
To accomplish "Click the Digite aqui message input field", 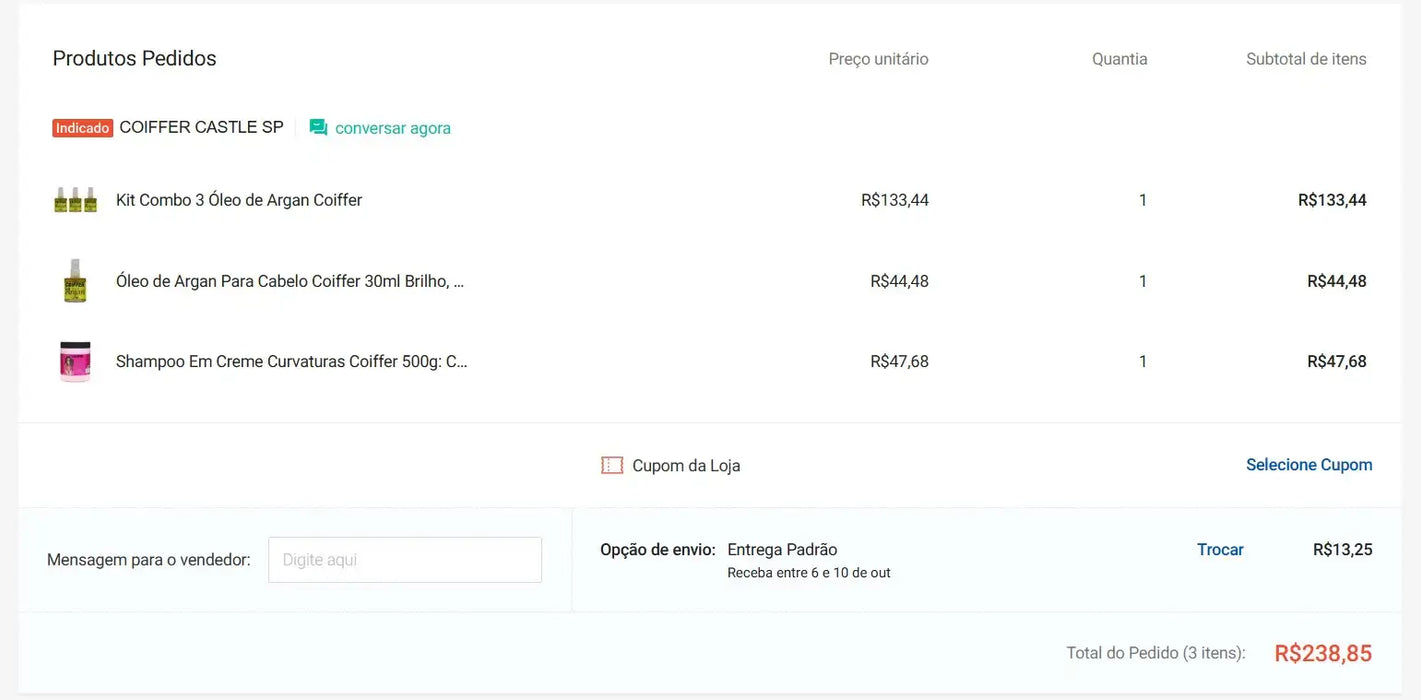I will point(404,559).
